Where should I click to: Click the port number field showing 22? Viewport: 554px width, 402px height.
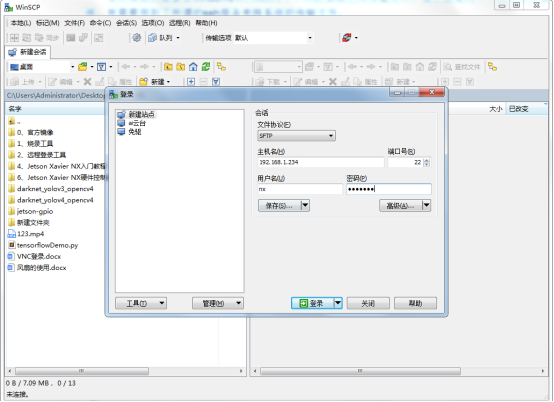click(405, 162)
